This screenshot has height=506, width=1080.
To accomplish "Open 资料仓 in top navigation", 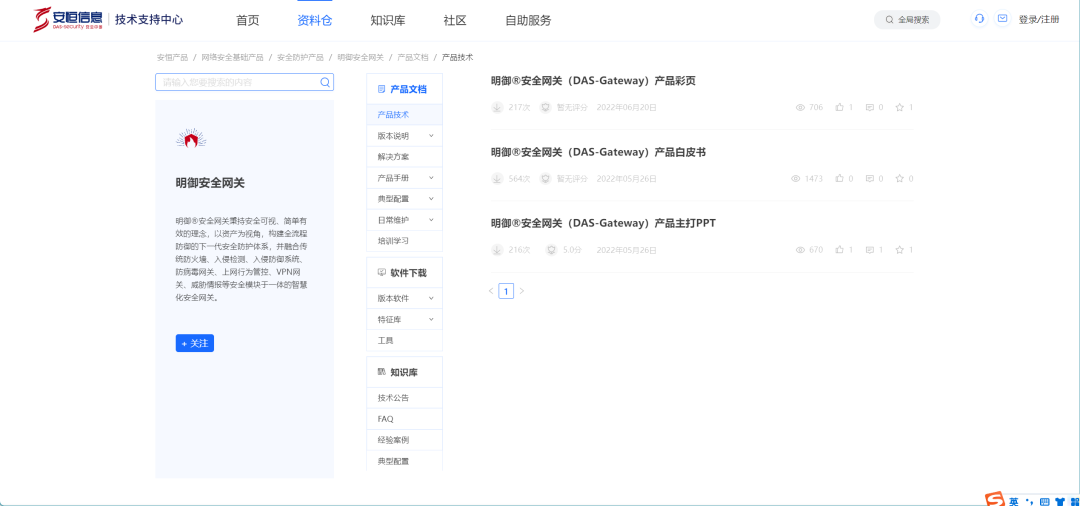I will click(315, 21).
